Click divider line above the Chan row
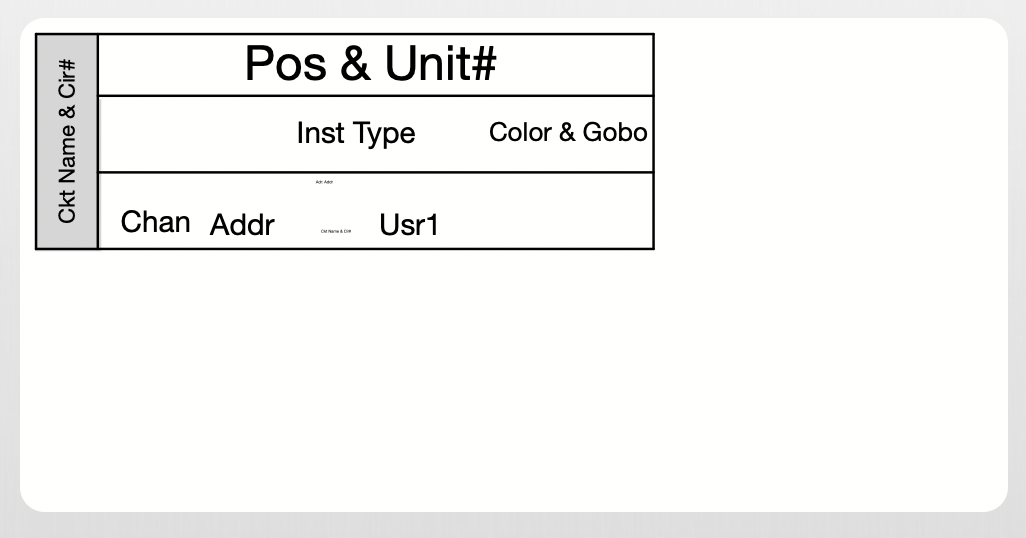The width and height of the screenshot is (1026, 538). [x=375, y=172]
